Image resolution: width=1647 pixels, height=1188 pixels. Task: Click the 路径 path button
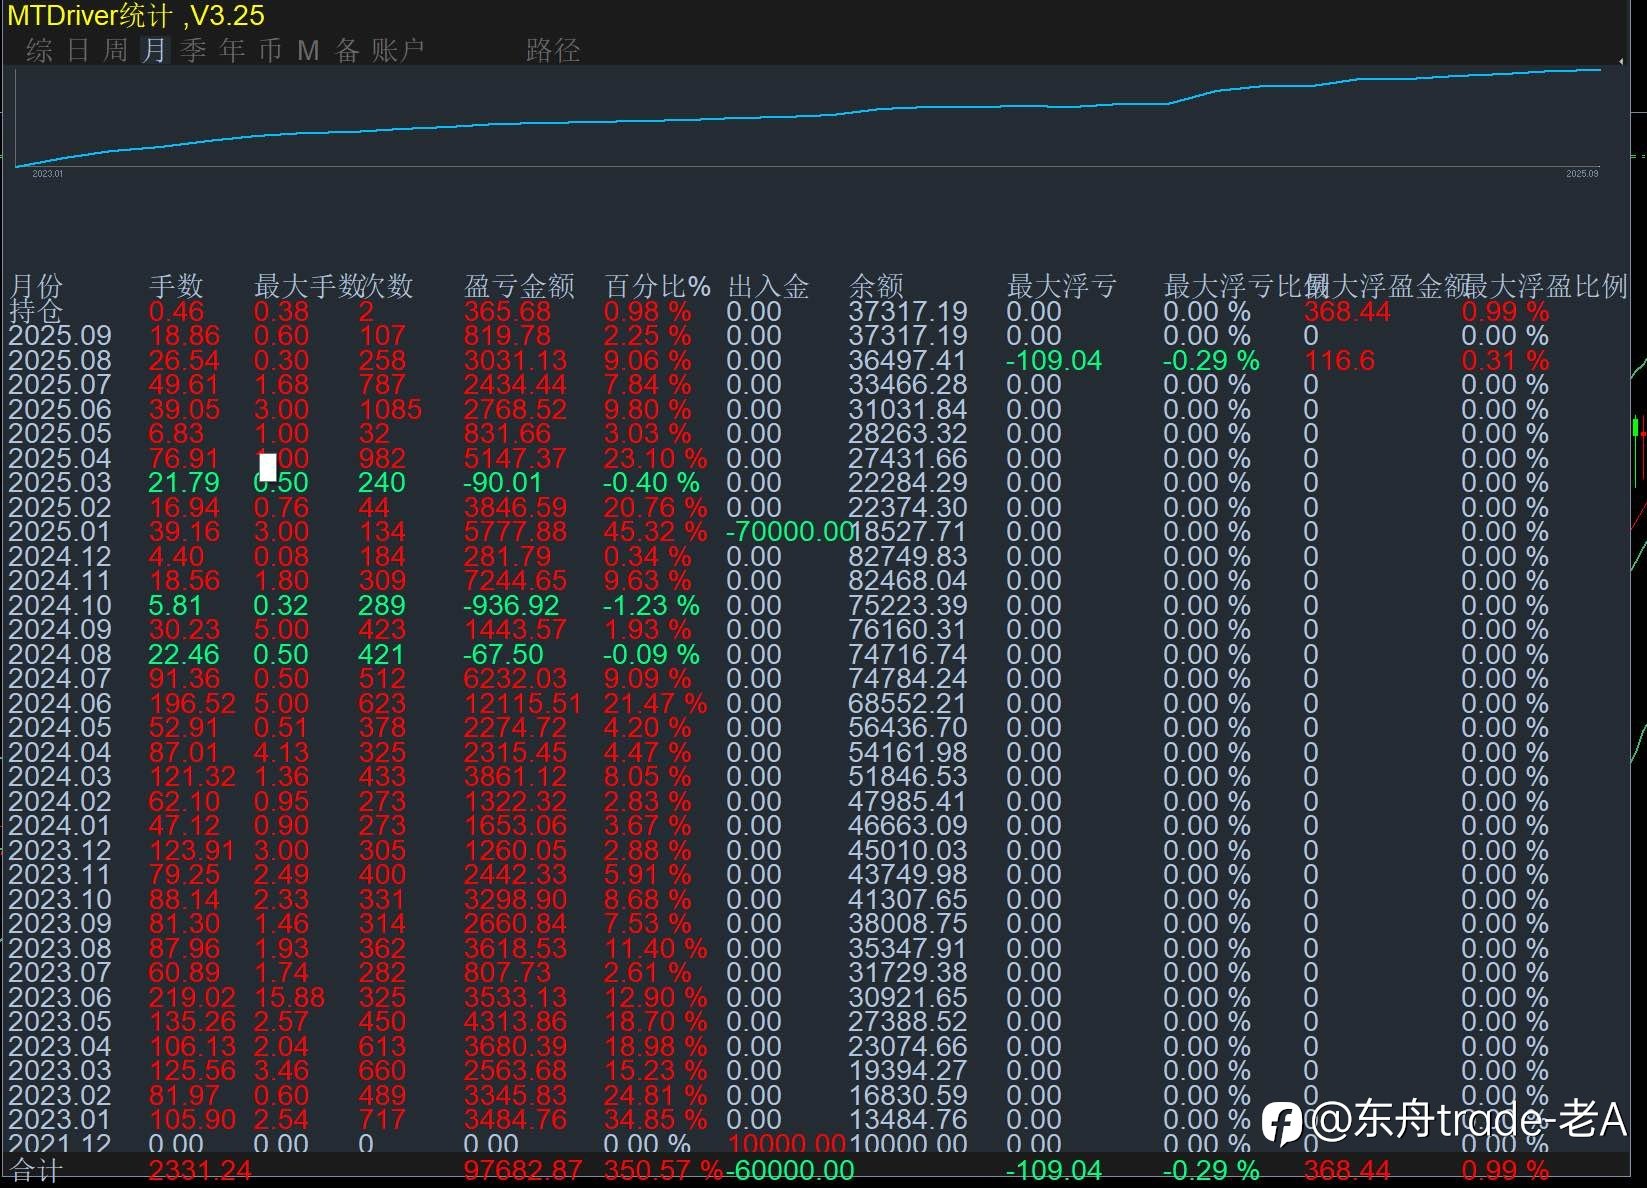tap(553, 50)
